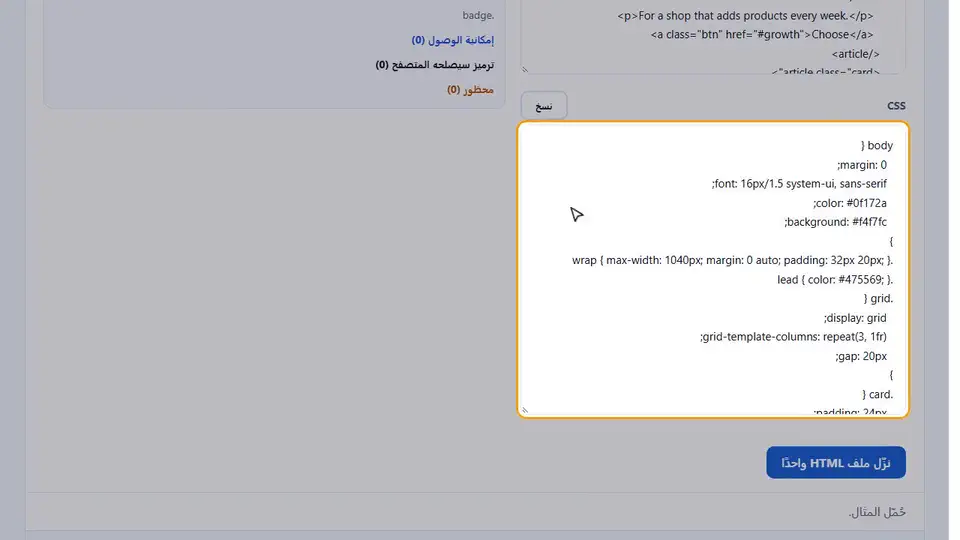Click the 'badge.' text in the panel
This screenshot has height=540, width=960.
[478, 15]
